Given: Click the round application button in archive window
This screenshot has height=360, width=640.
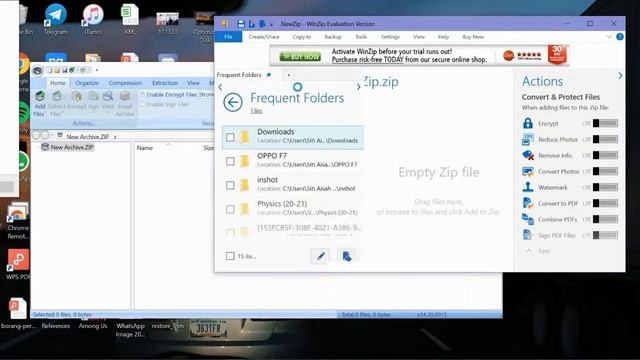Looking at the screenshot, I should click(x=38, y=71).
